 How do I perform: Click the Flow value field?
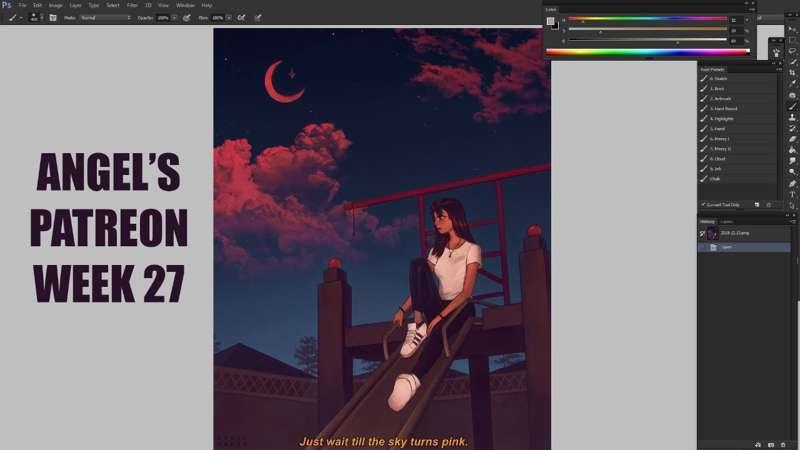coord(218,18)
